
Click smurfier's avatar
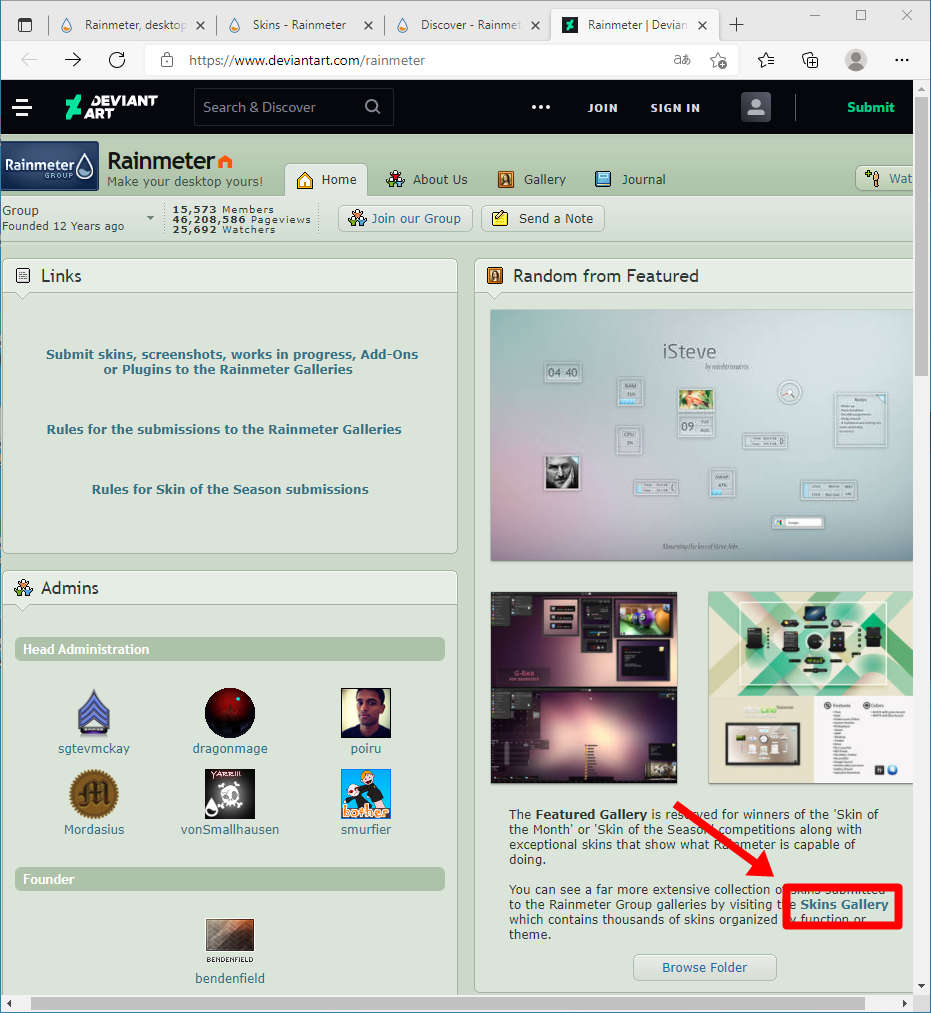pyautogui.click(x=366, y=794)
